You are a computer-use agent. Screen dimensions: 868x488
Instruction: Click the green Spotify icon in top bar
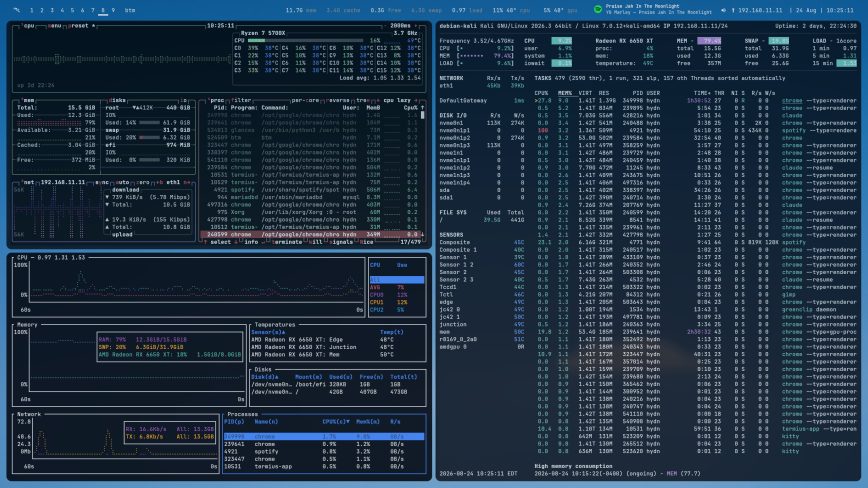click(598, 9)
